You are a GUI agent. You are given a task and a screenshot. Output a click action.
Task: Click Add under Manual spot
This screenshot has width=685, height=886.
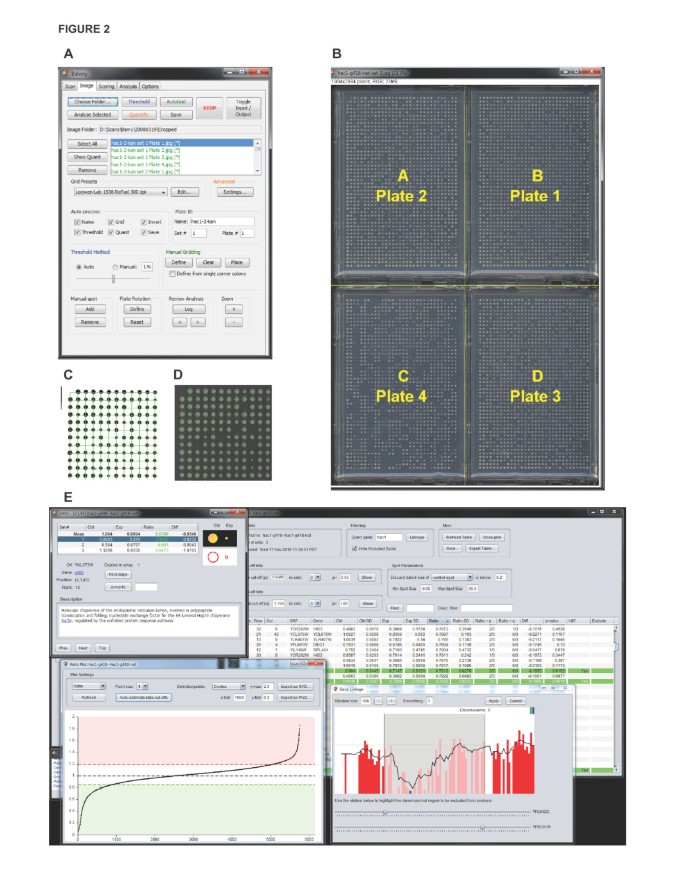click(90, 309)
